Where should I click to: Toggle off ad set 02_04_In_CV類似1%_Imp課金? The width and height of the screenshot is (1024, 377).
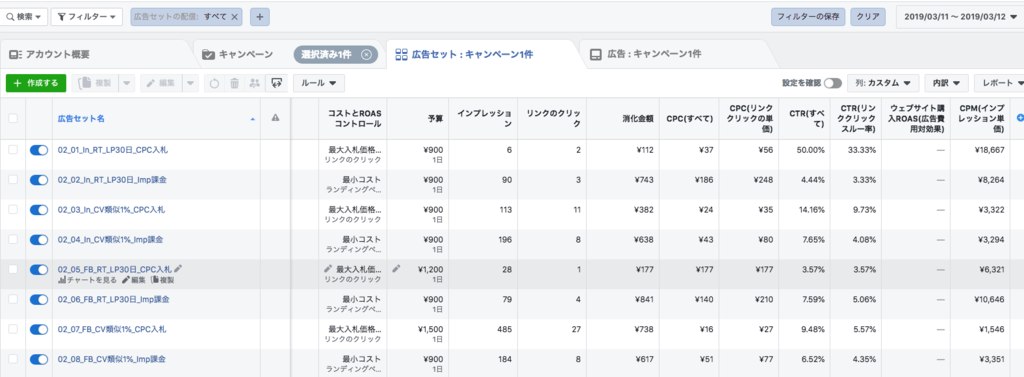click(39, 240)
